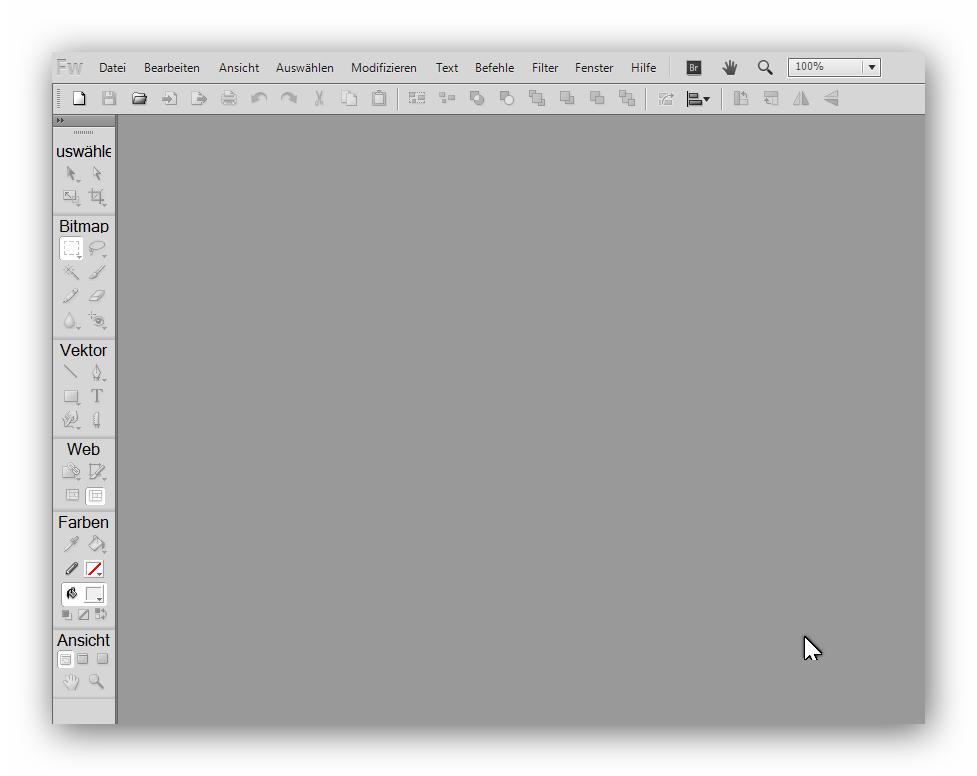This screenshot has height=776, width=977.
Task: Select the Line tool
Action: [x=70, y=372]
